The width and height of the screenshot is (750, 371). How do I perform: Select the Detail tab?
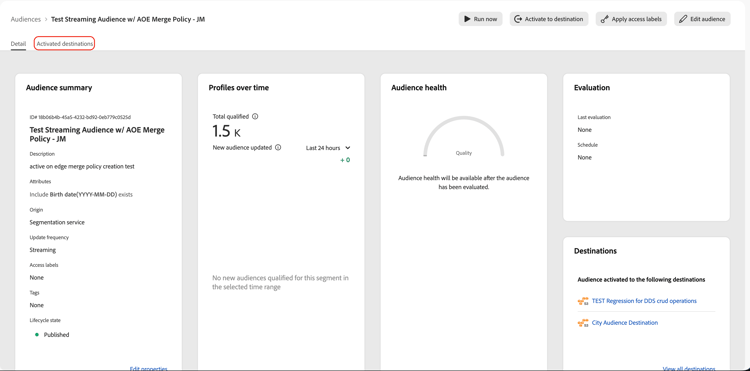[x=18, y=44]
